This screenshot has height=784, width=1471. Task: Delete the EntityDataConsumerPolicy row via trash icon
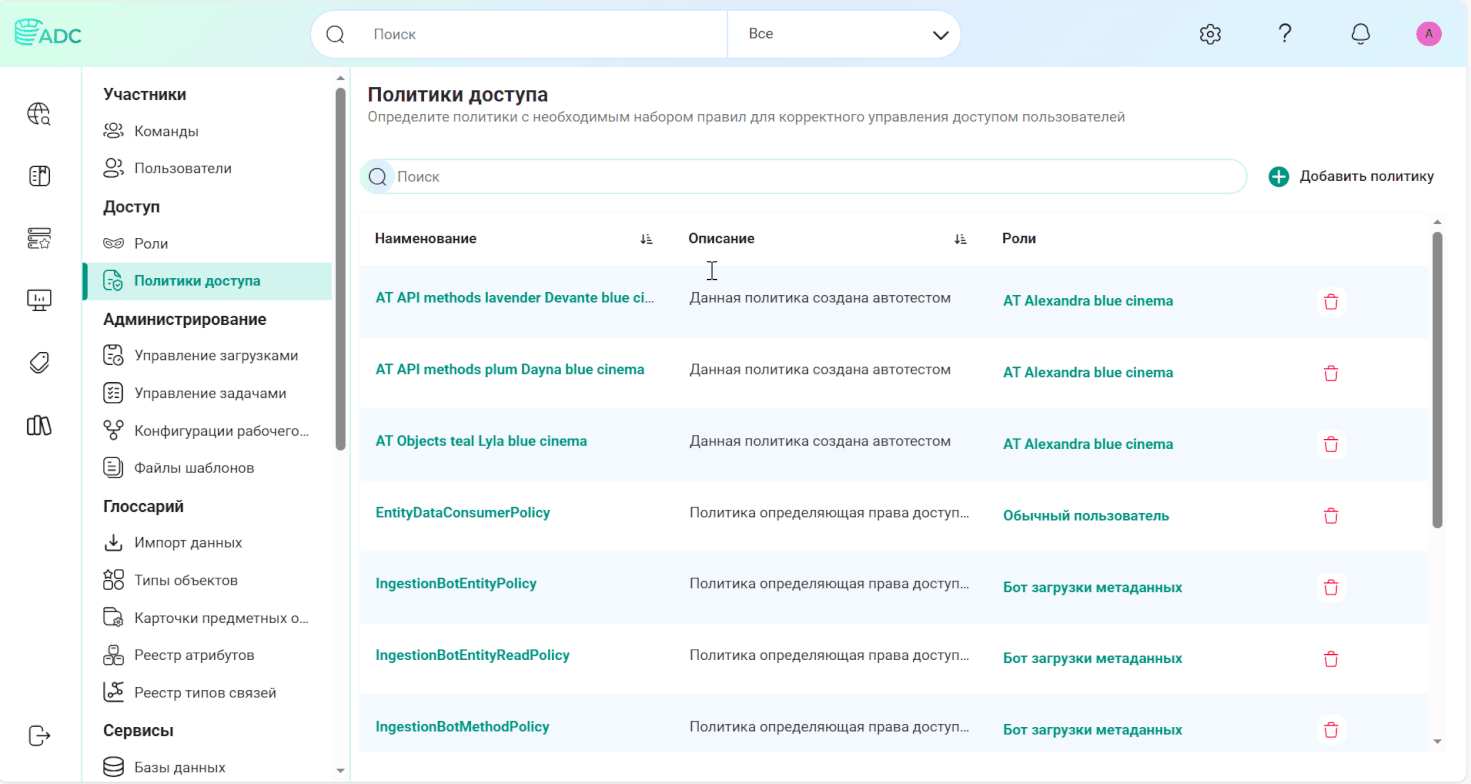(x=1331, y=516)
